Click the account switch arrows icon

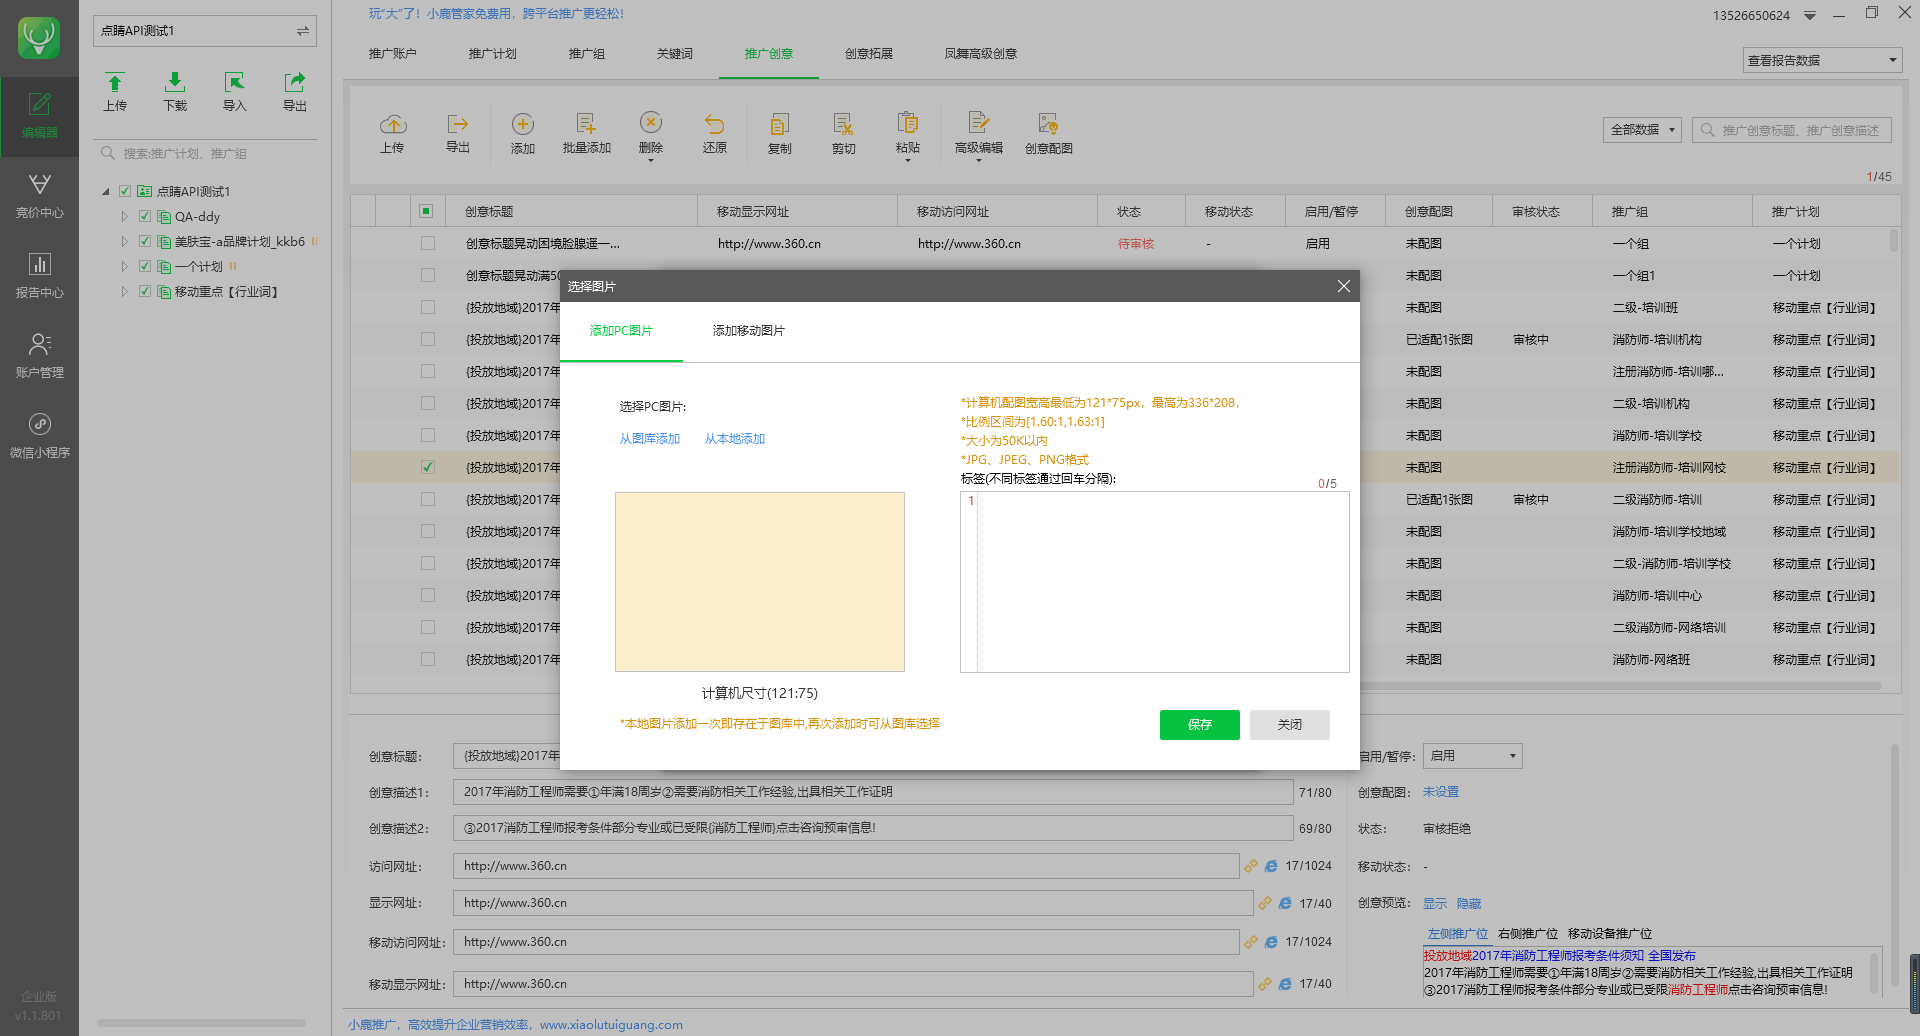tap(302, 31)
